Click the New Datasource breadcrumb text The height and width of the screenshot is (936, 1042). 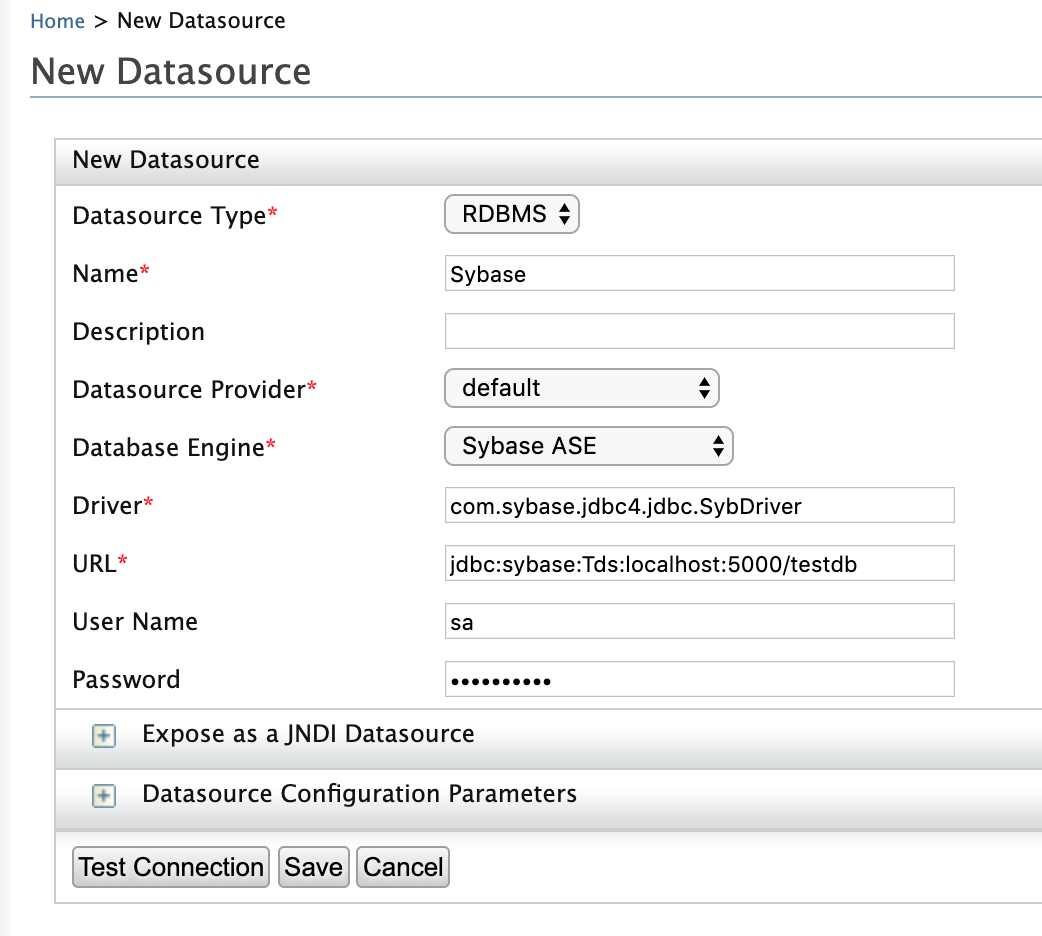[201, 21]
